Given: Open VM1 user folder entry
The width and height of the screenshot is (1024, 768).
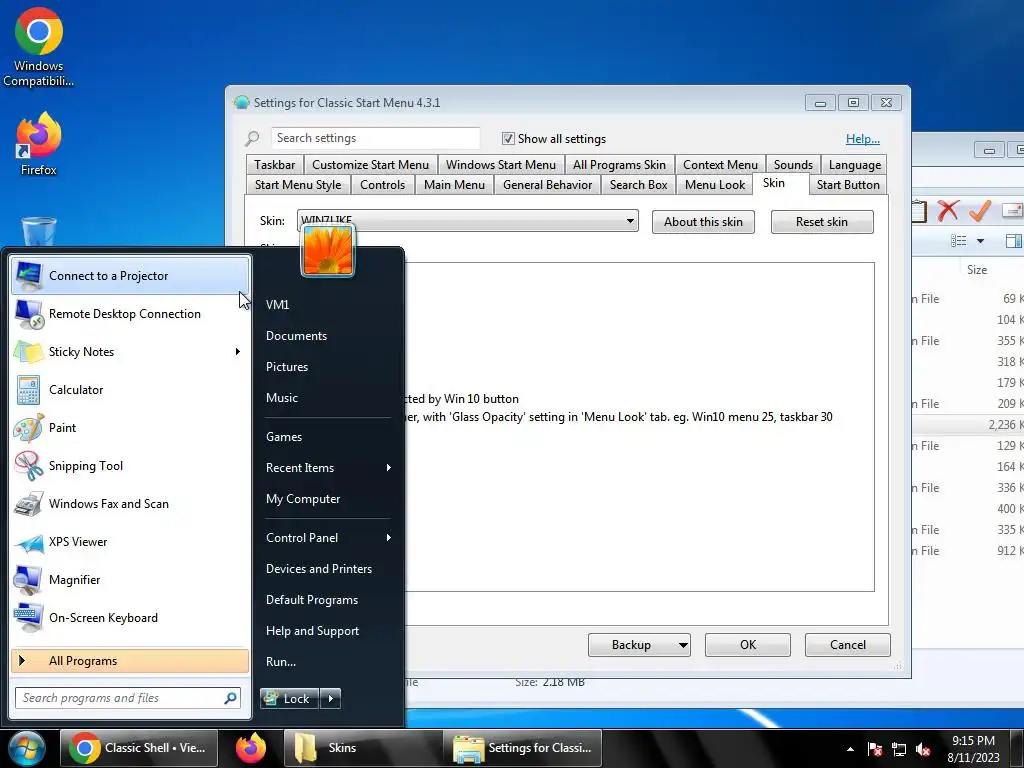Looking at the screenshot, I should (278, 305).
